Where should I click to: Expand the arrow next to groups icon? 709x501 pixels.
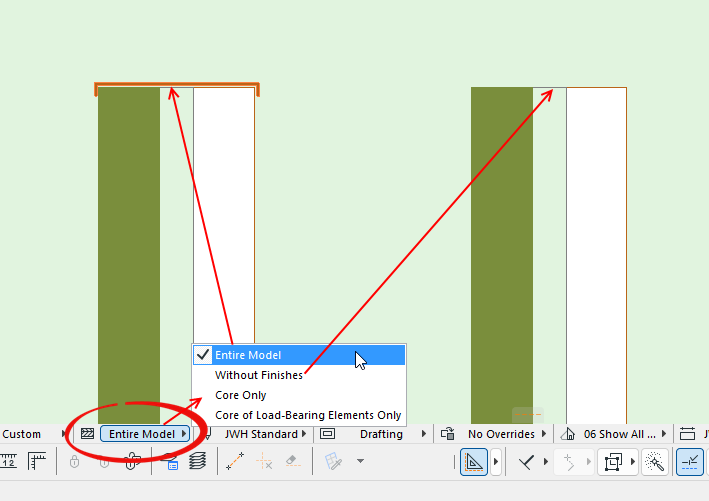tap(633, 462)
